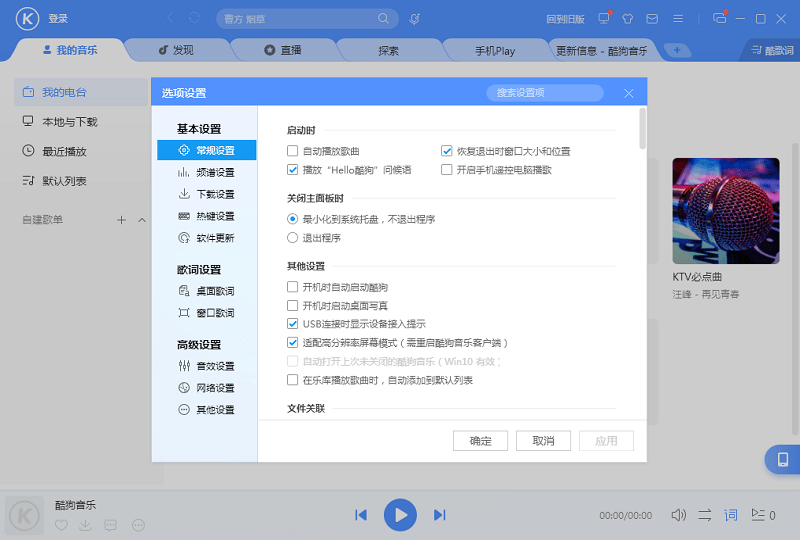
Task: Enable 在乐库播放歌曲时自动添加到默认列表
Action: [292, 380]
